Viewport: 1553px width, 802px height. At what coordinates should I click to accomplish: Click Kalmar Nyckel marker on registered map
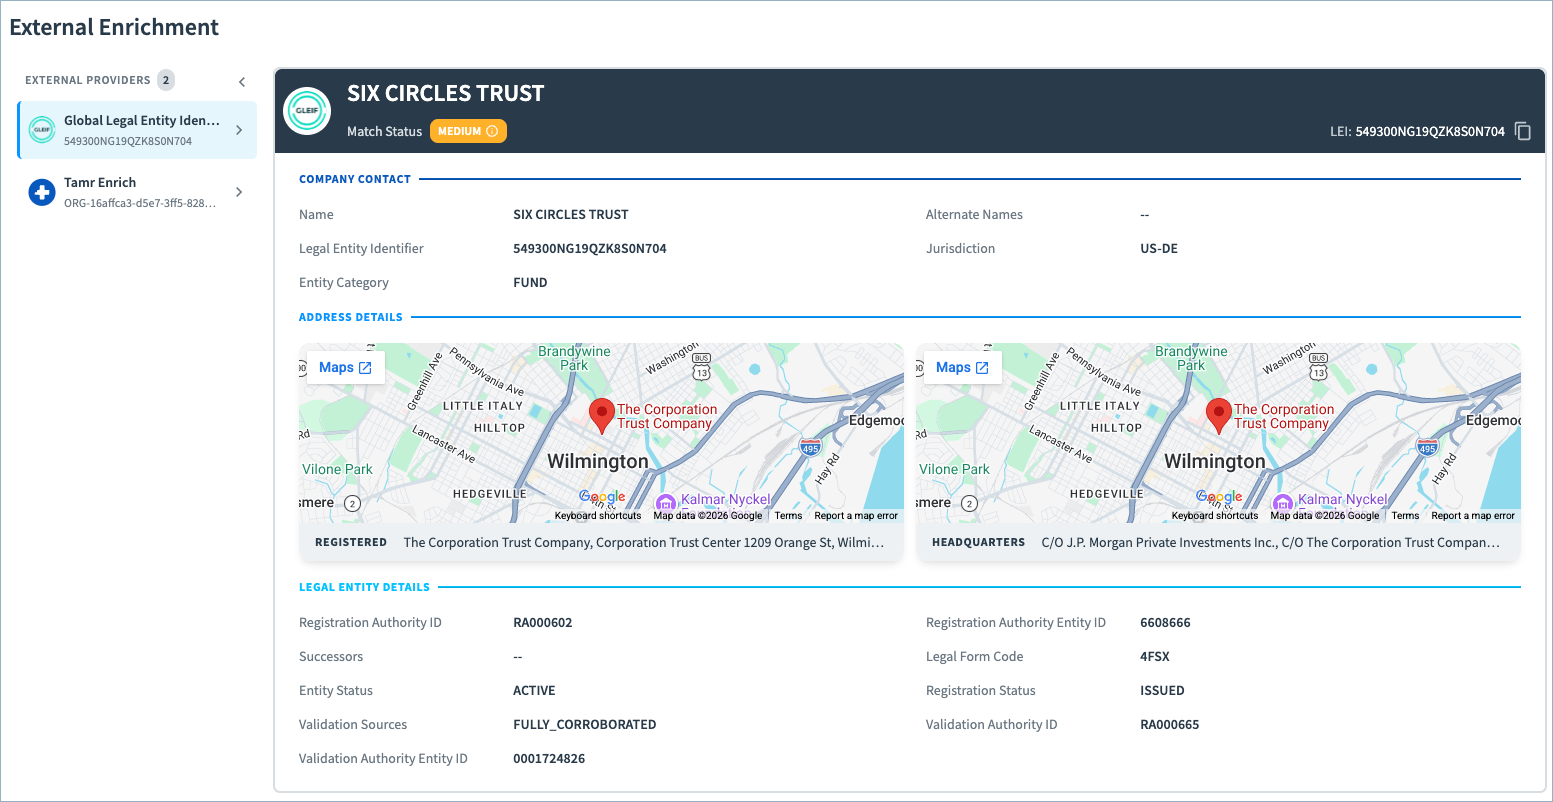[665, 502]
